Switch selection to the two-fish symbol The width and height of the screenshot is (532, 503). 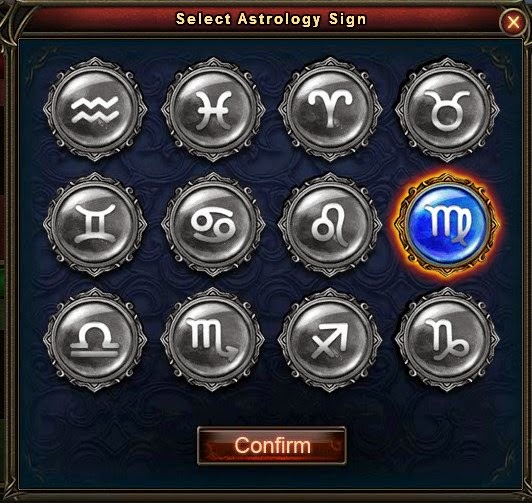coord(213,109)
